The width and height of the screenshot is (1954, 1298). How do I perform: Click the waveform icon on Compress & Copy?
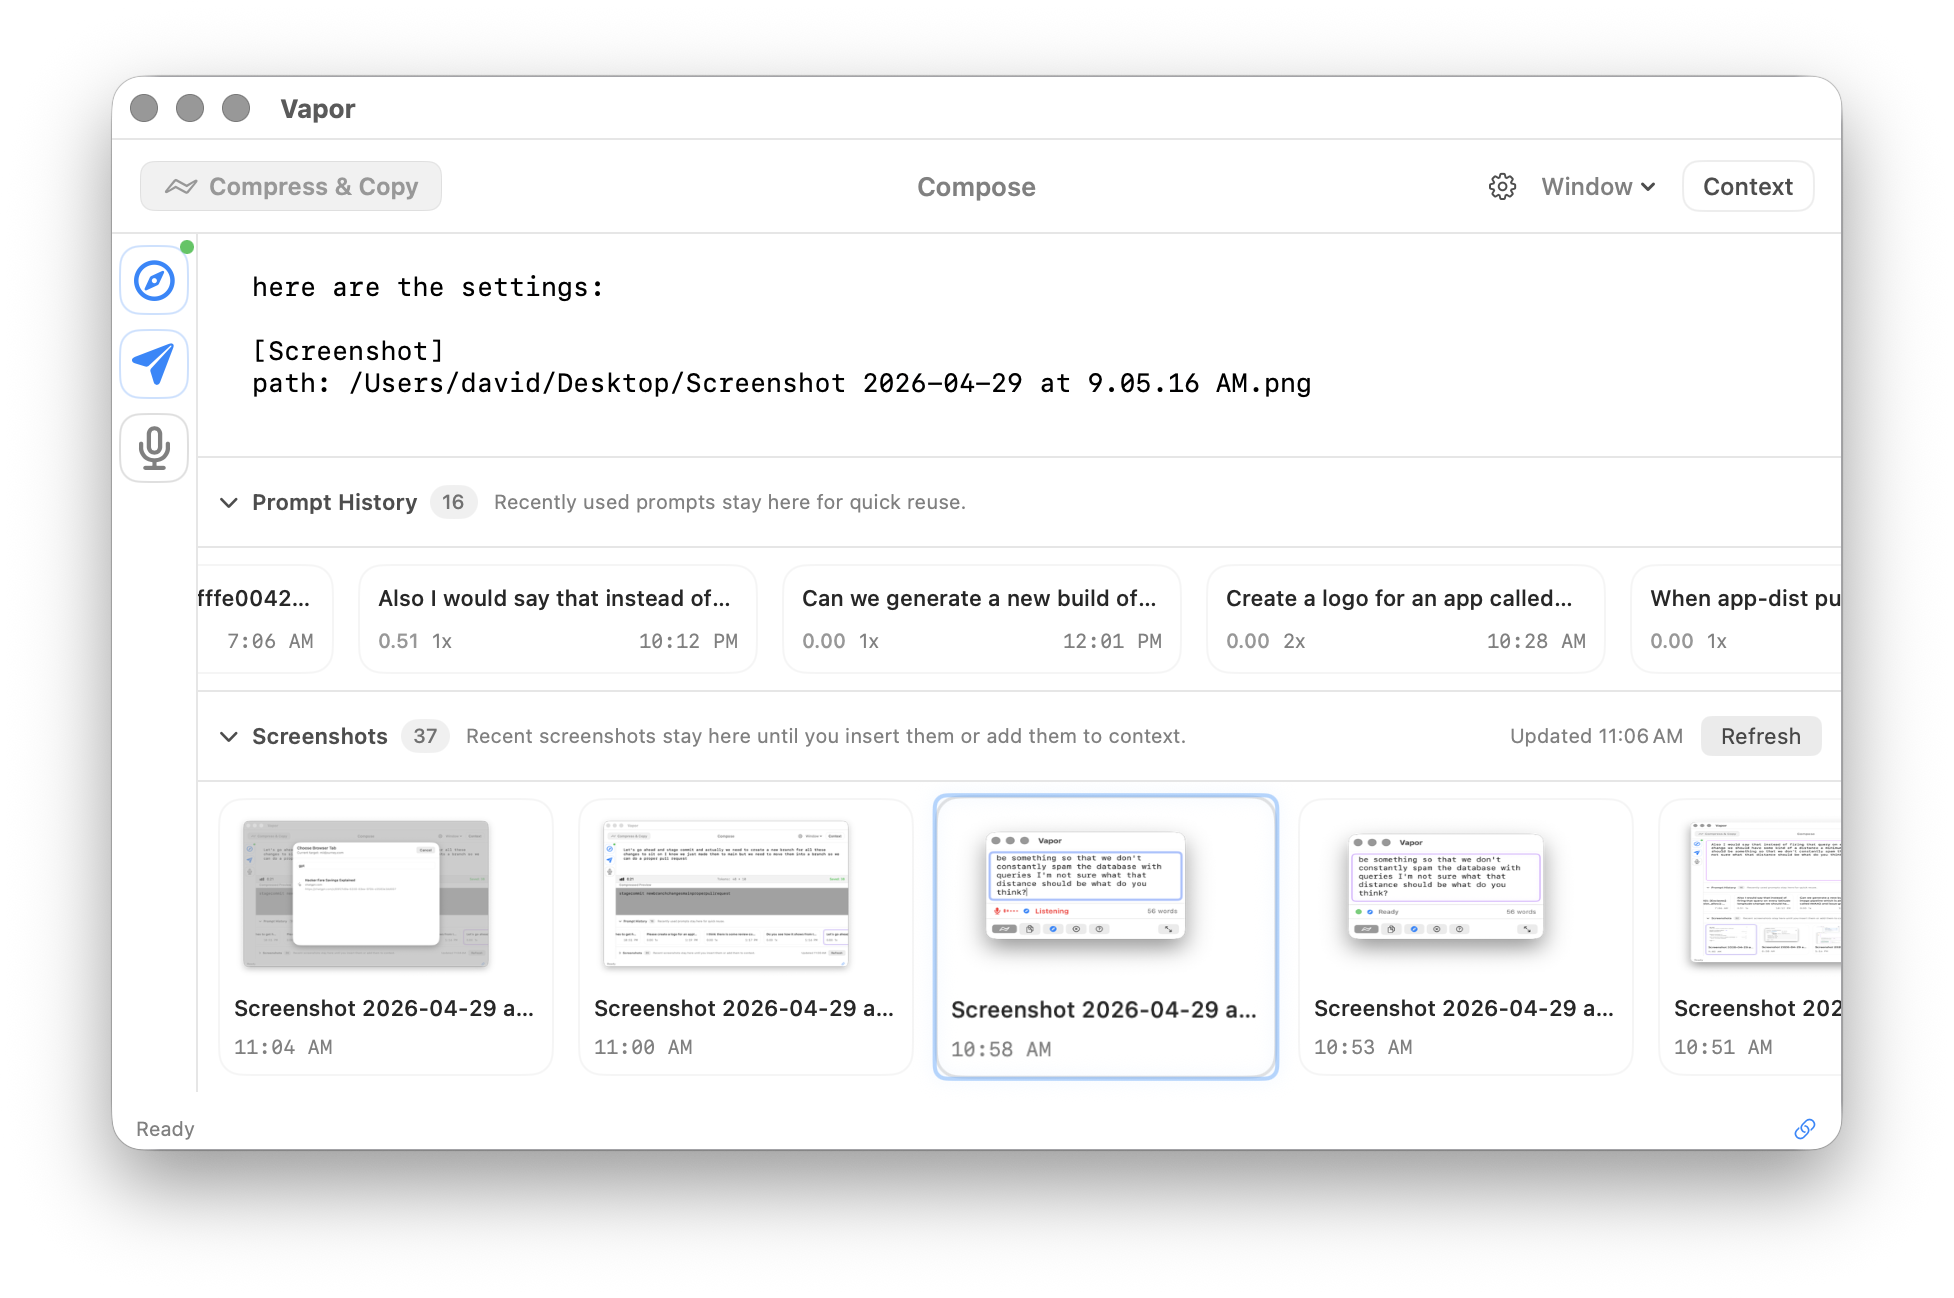click(x=183, y=186)
